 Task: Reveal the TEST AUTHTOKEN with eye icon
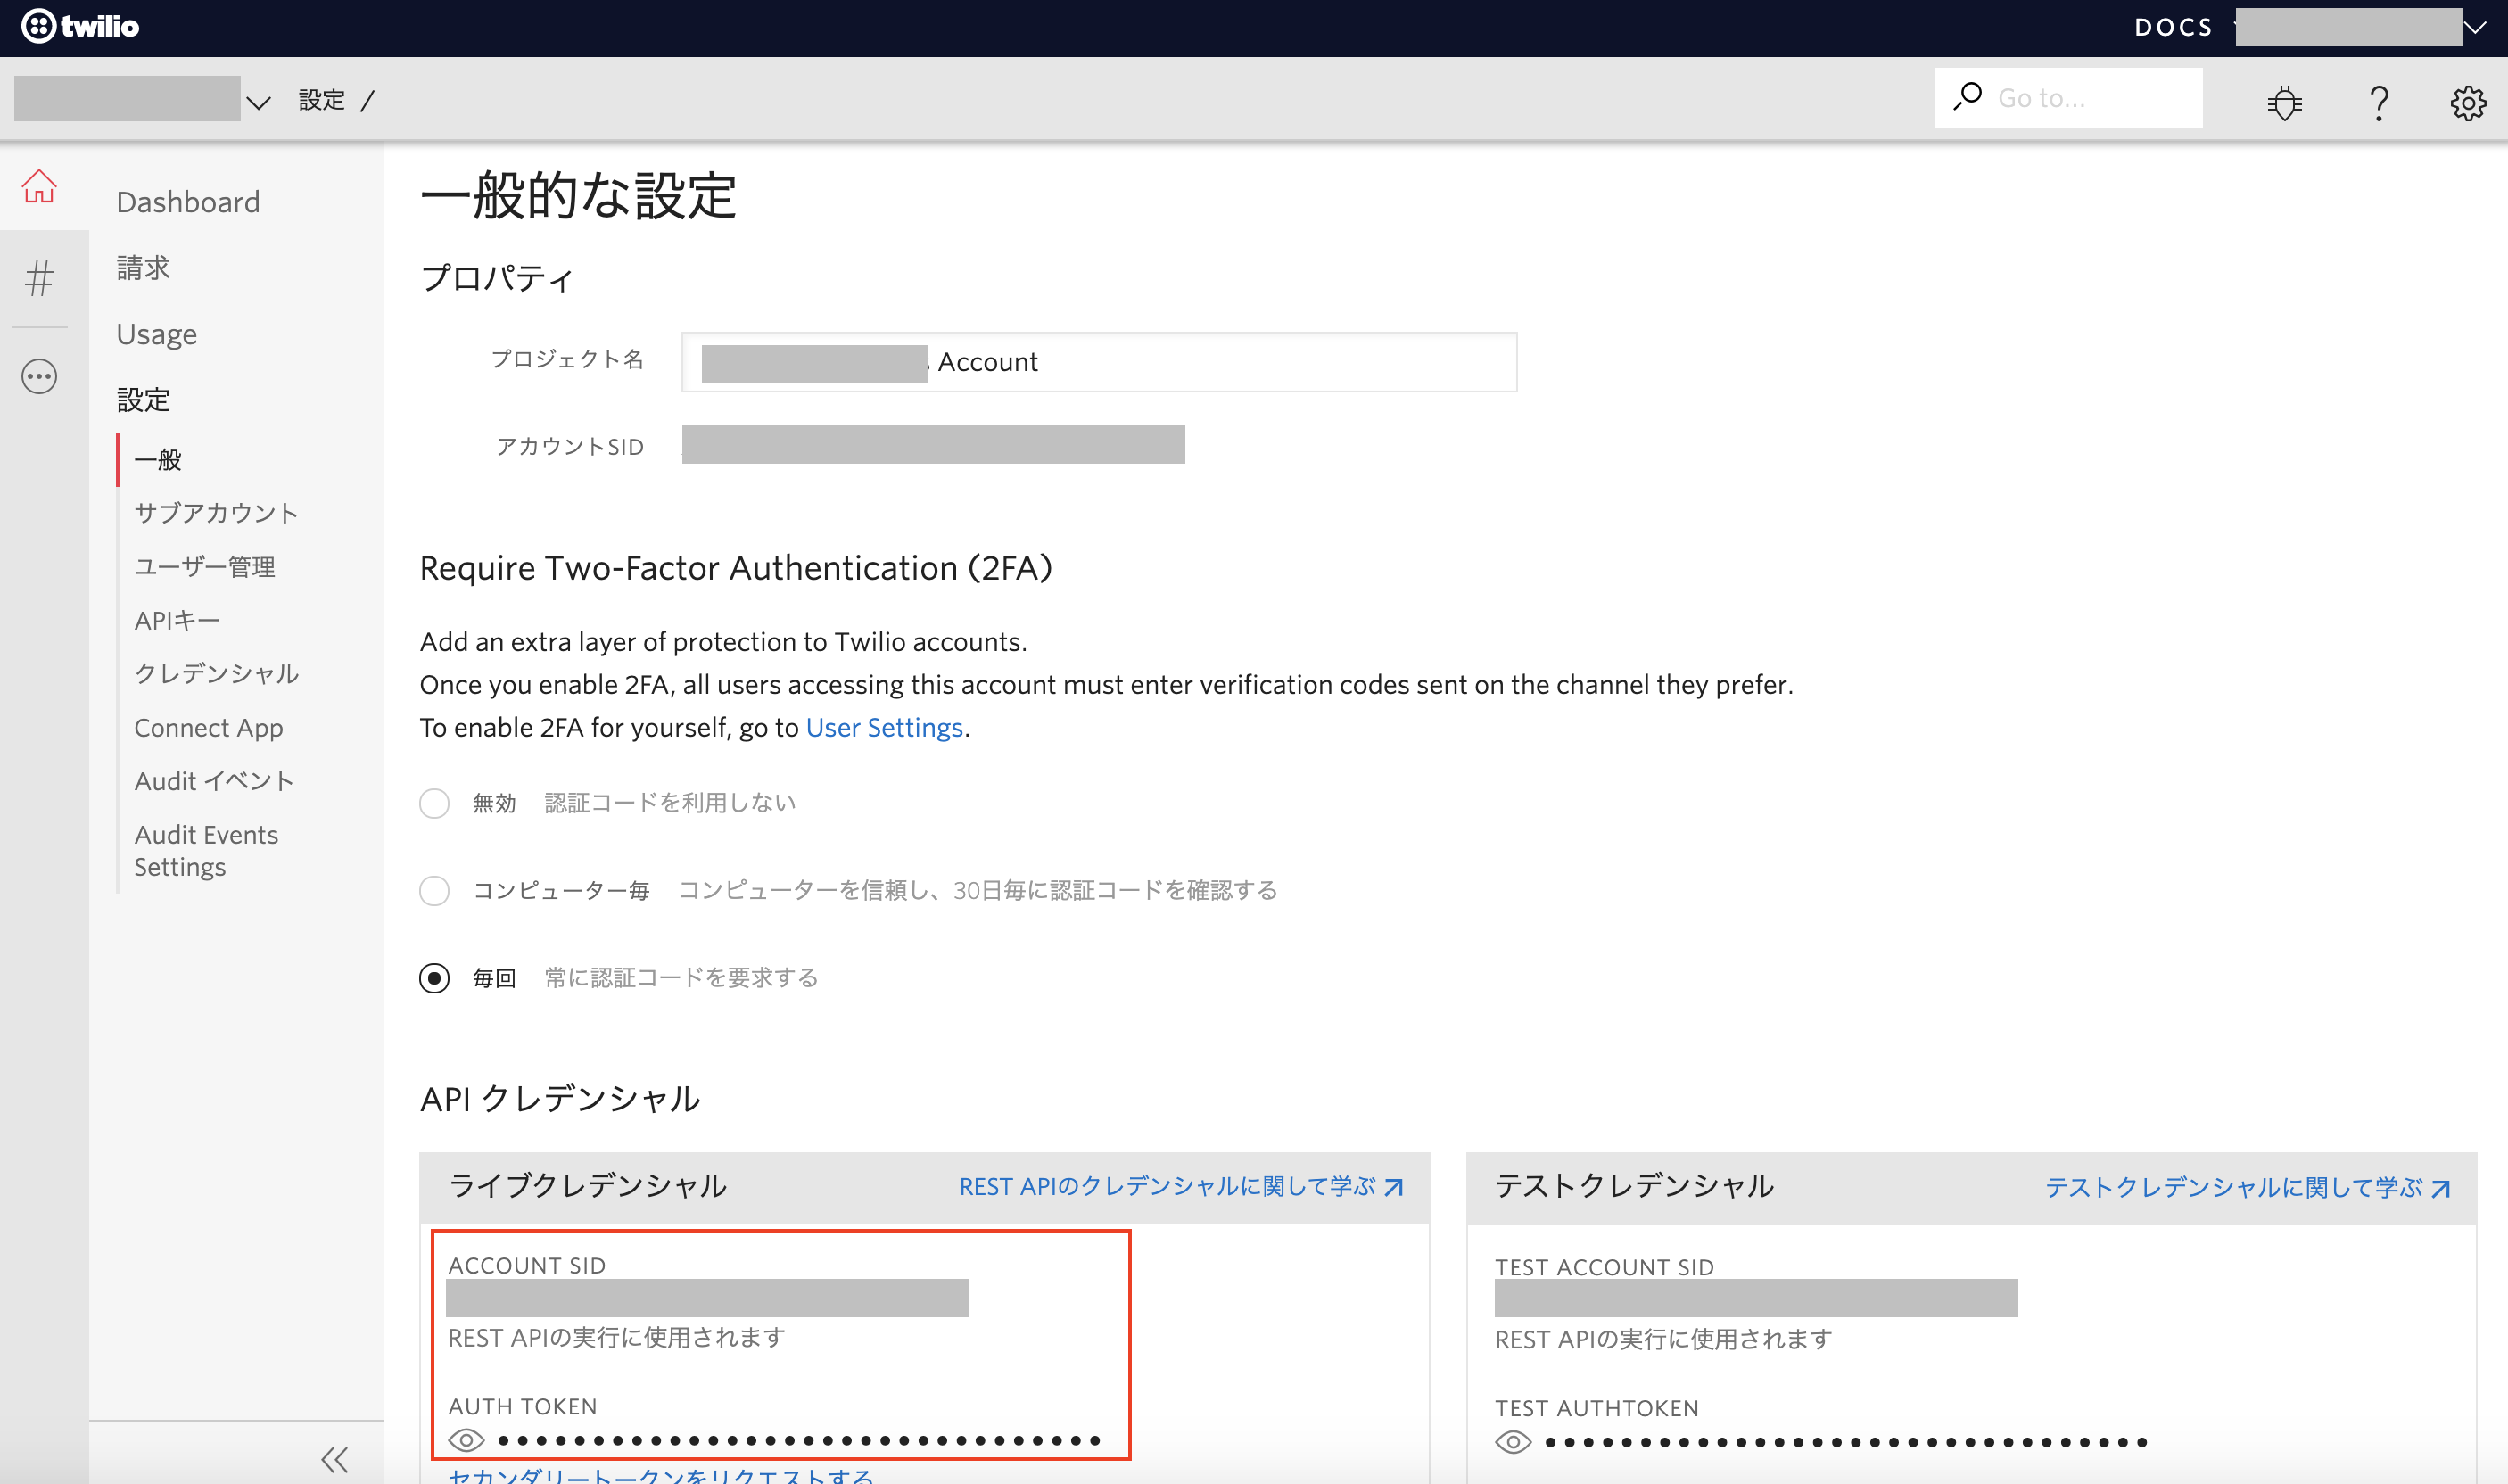(1513, 1441)
